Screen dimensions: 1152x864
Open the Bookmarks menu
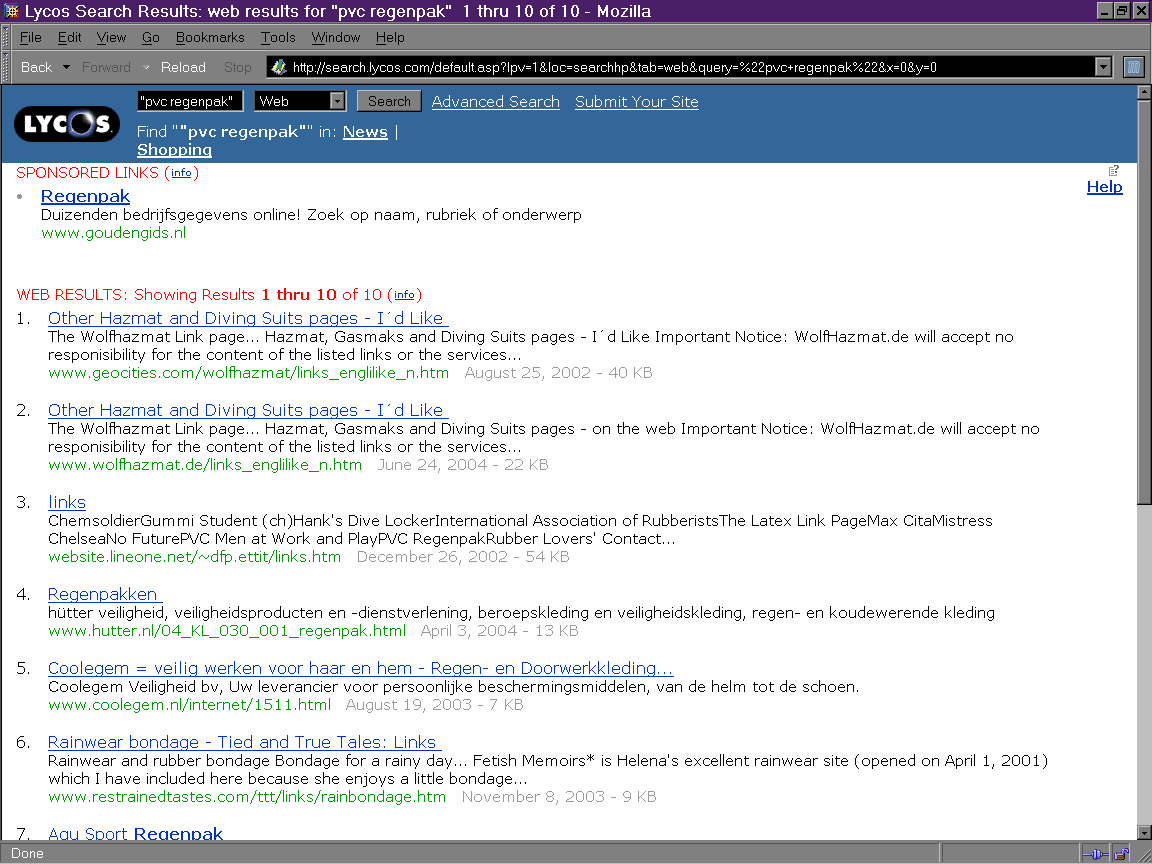210,37
